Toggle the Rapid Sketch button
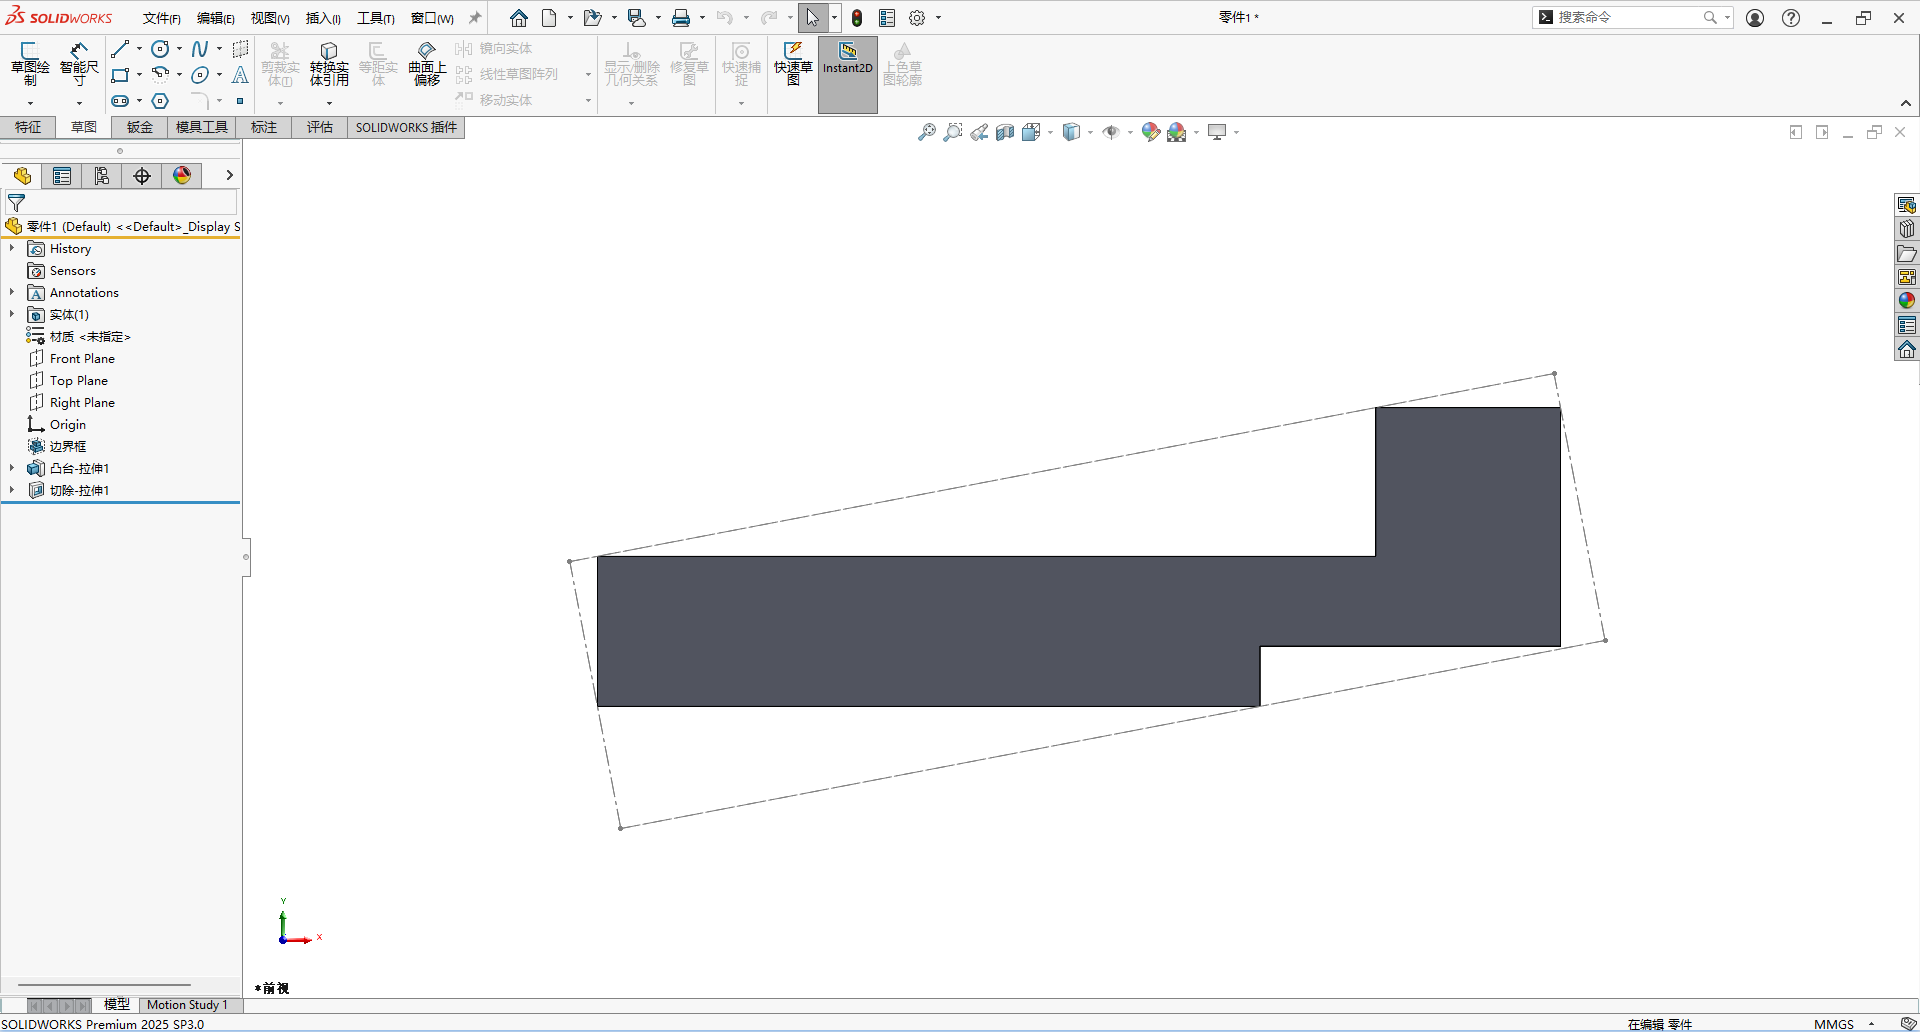The height and width of the screenshot is (1032, 1920). click(x=793, y=63)
